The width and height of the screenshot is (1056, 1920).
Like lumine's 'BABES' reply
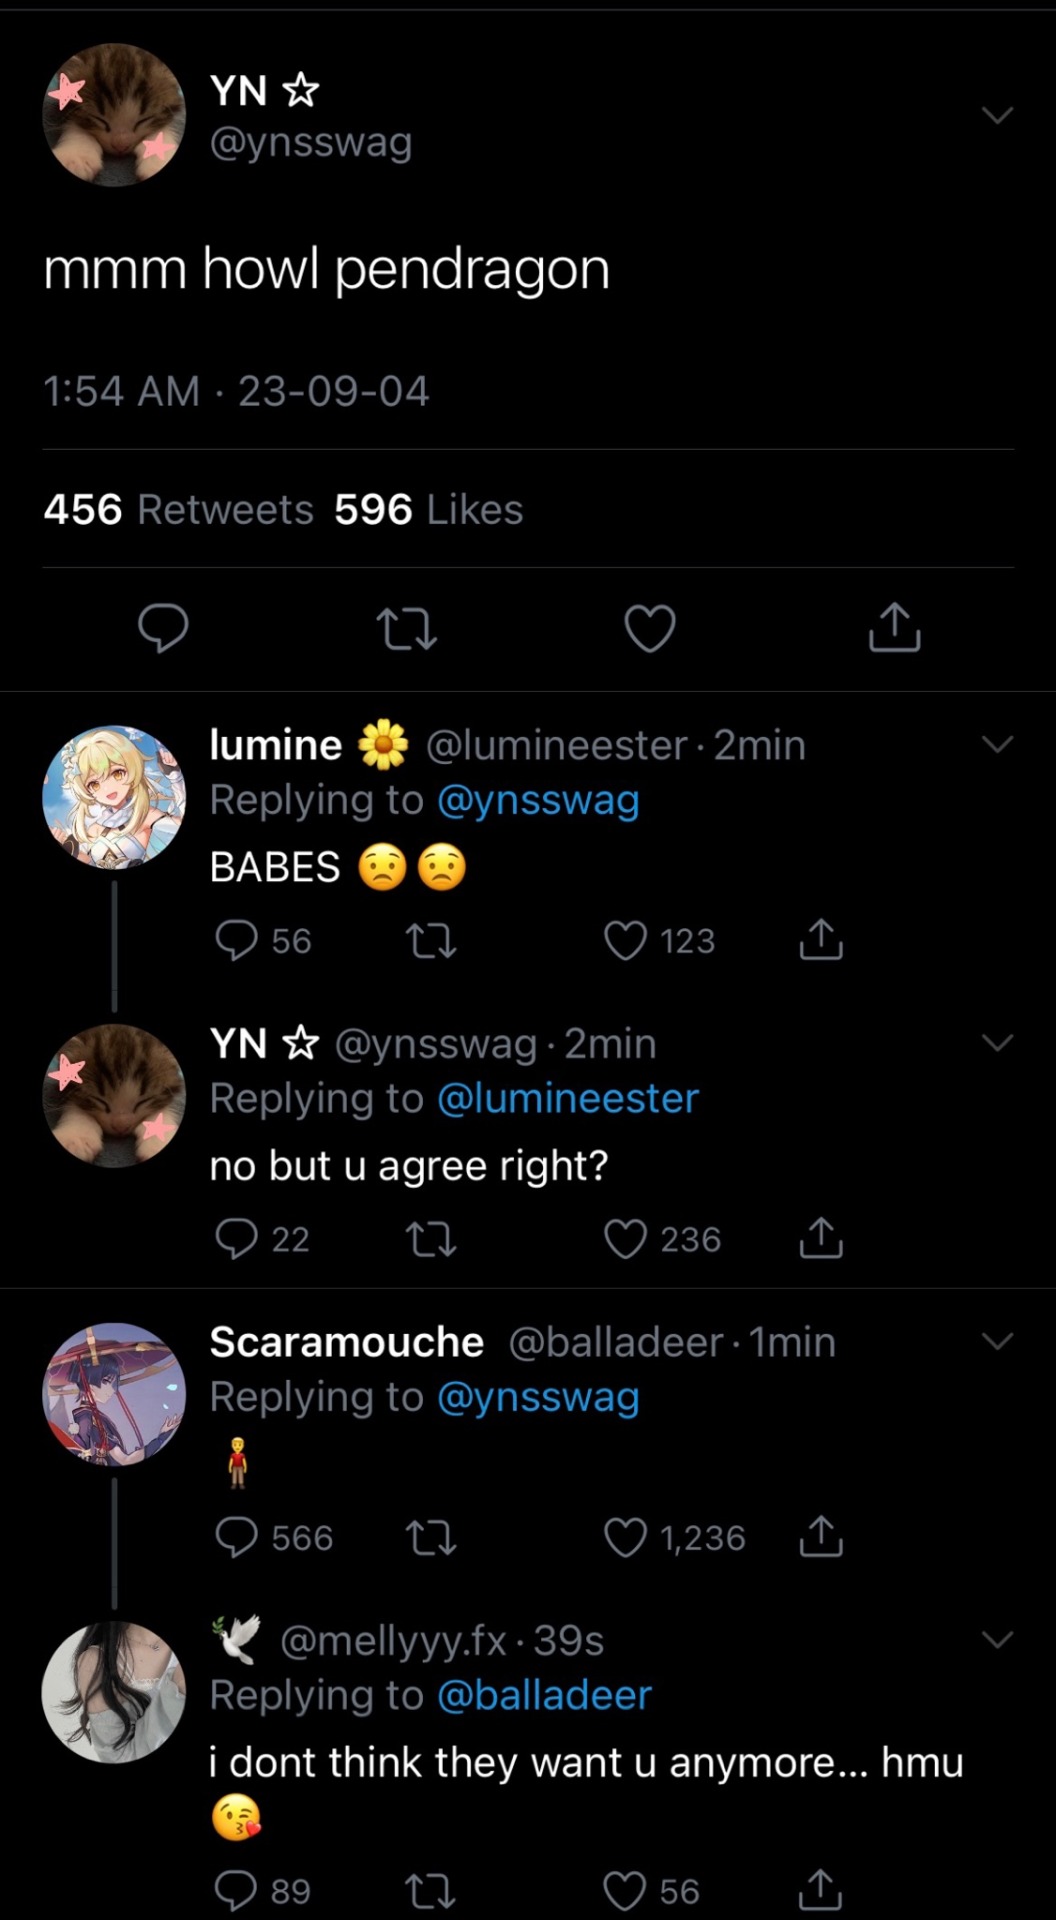tap(626, 941)
